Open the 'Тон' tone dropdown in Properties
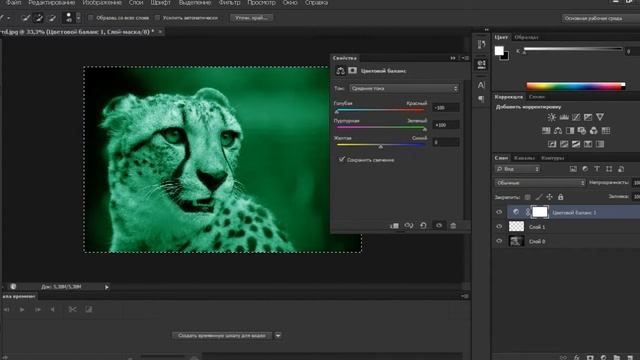 point(404,89)
